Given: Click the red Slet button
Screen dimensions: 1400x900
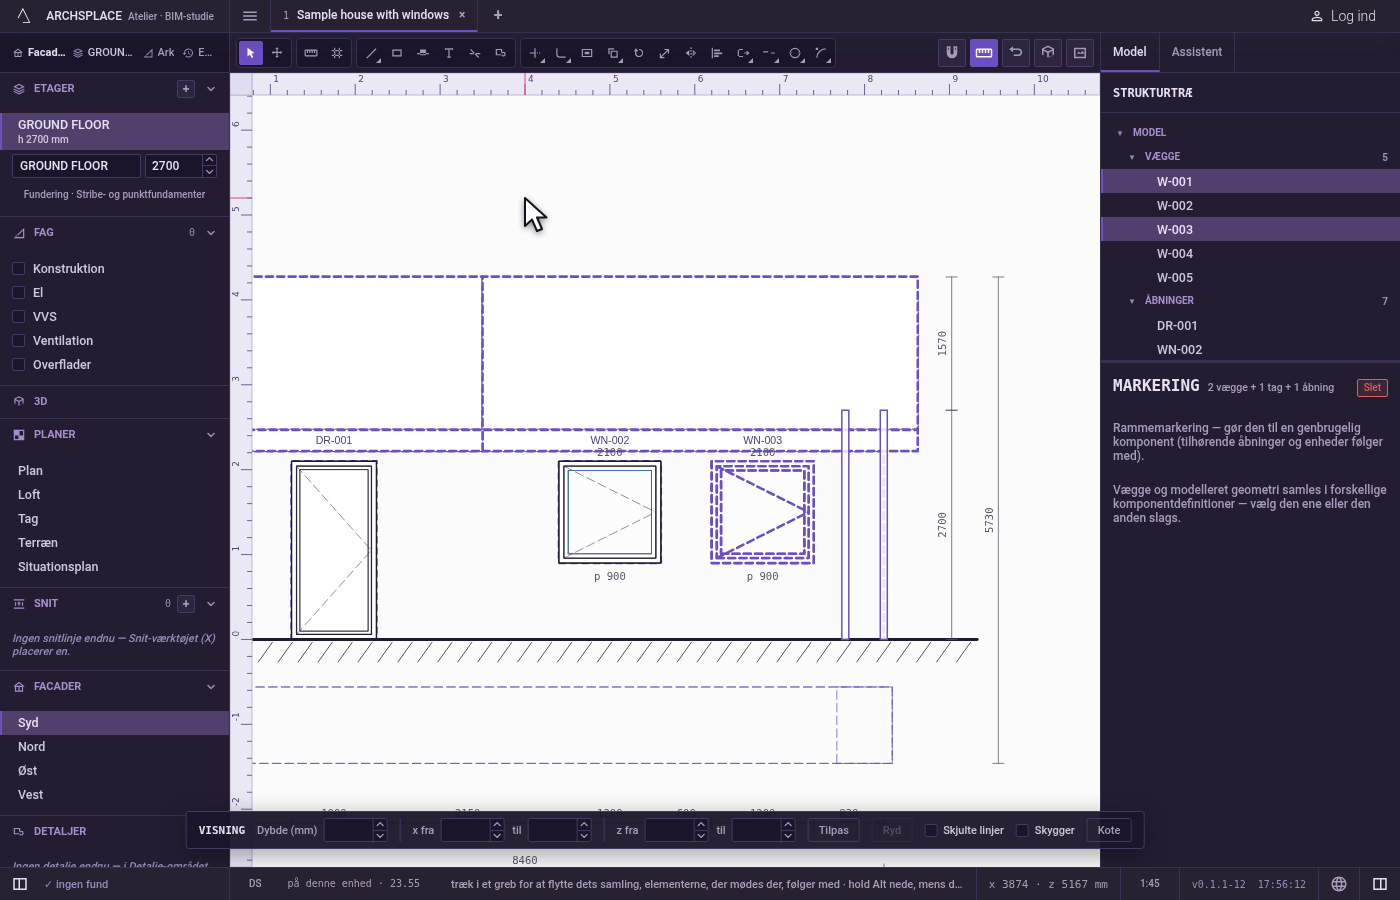Looking at the screenshot, I should (x=1372, y=388).
